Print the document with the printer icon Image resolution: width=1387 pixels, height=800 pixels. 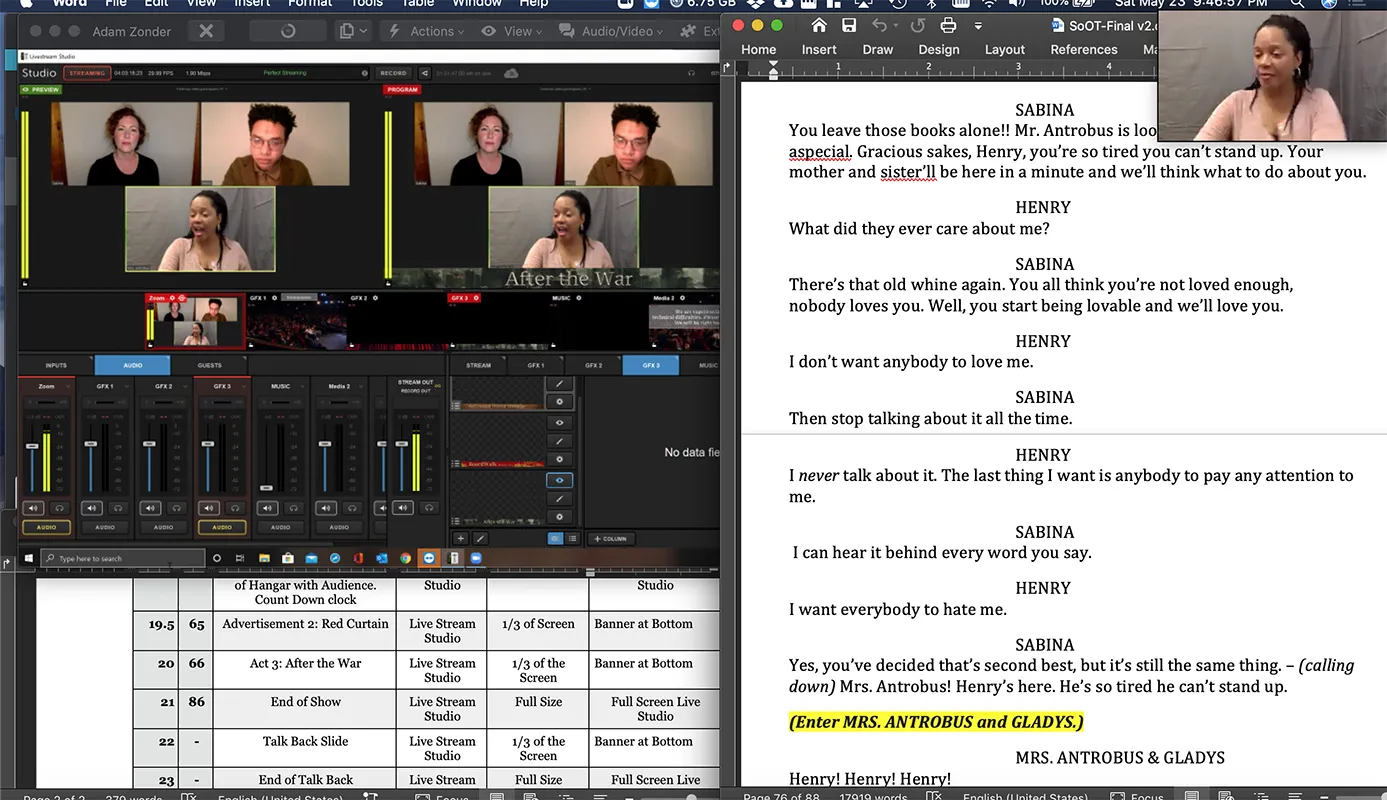947,25
